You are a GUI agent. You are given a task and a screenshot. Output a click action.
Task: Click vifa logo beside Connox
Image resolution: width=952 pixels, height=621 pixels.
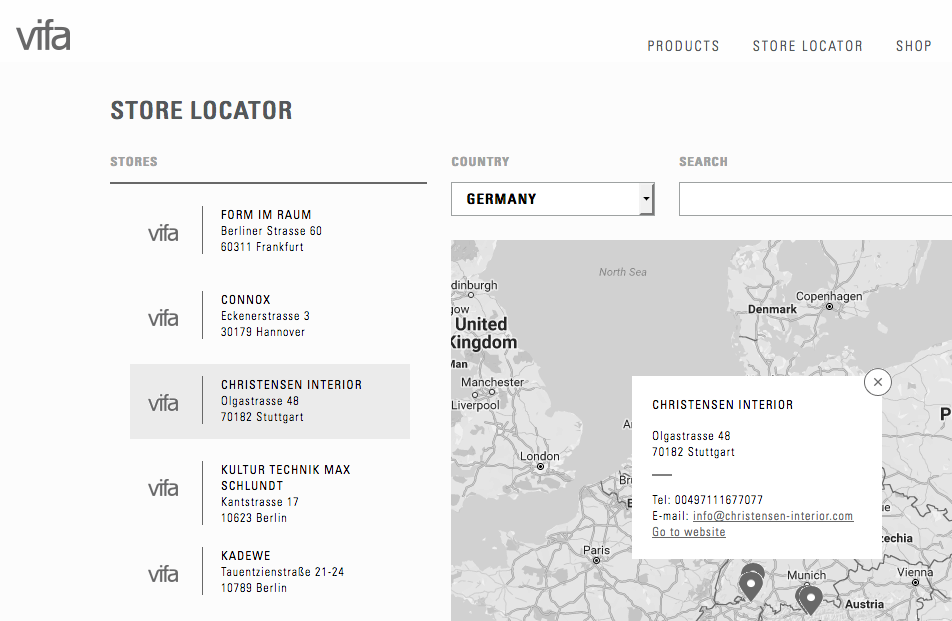[163, 318]
